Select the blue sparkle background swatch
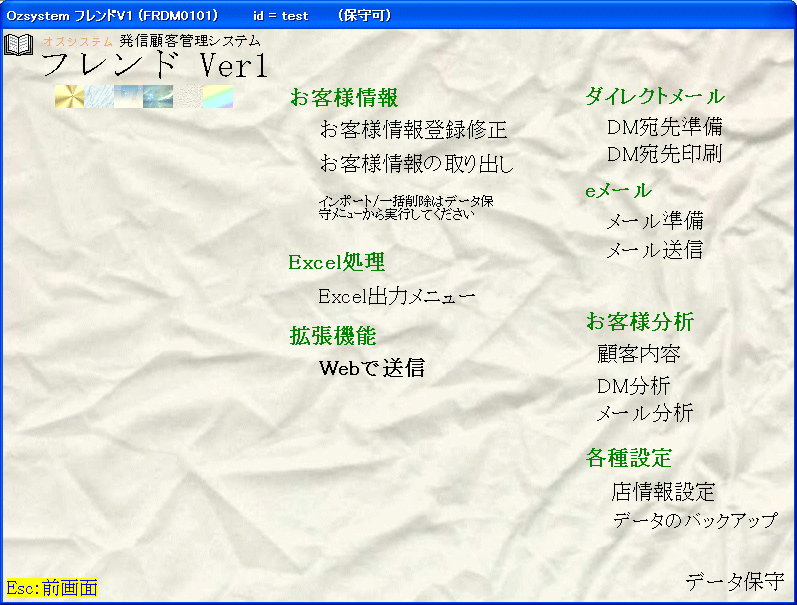797x605 pixels. click(129, 96)
